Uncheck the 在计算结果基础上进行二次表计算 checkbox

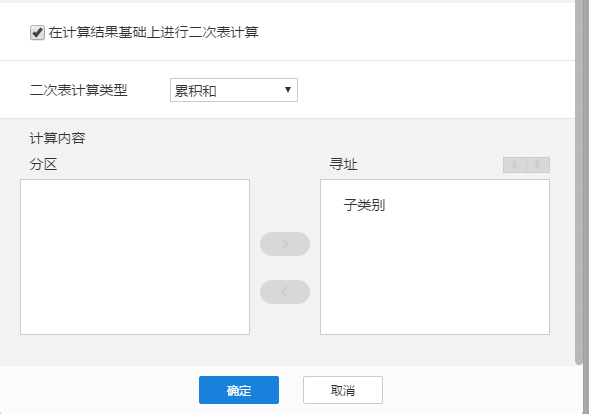(37, 33)
